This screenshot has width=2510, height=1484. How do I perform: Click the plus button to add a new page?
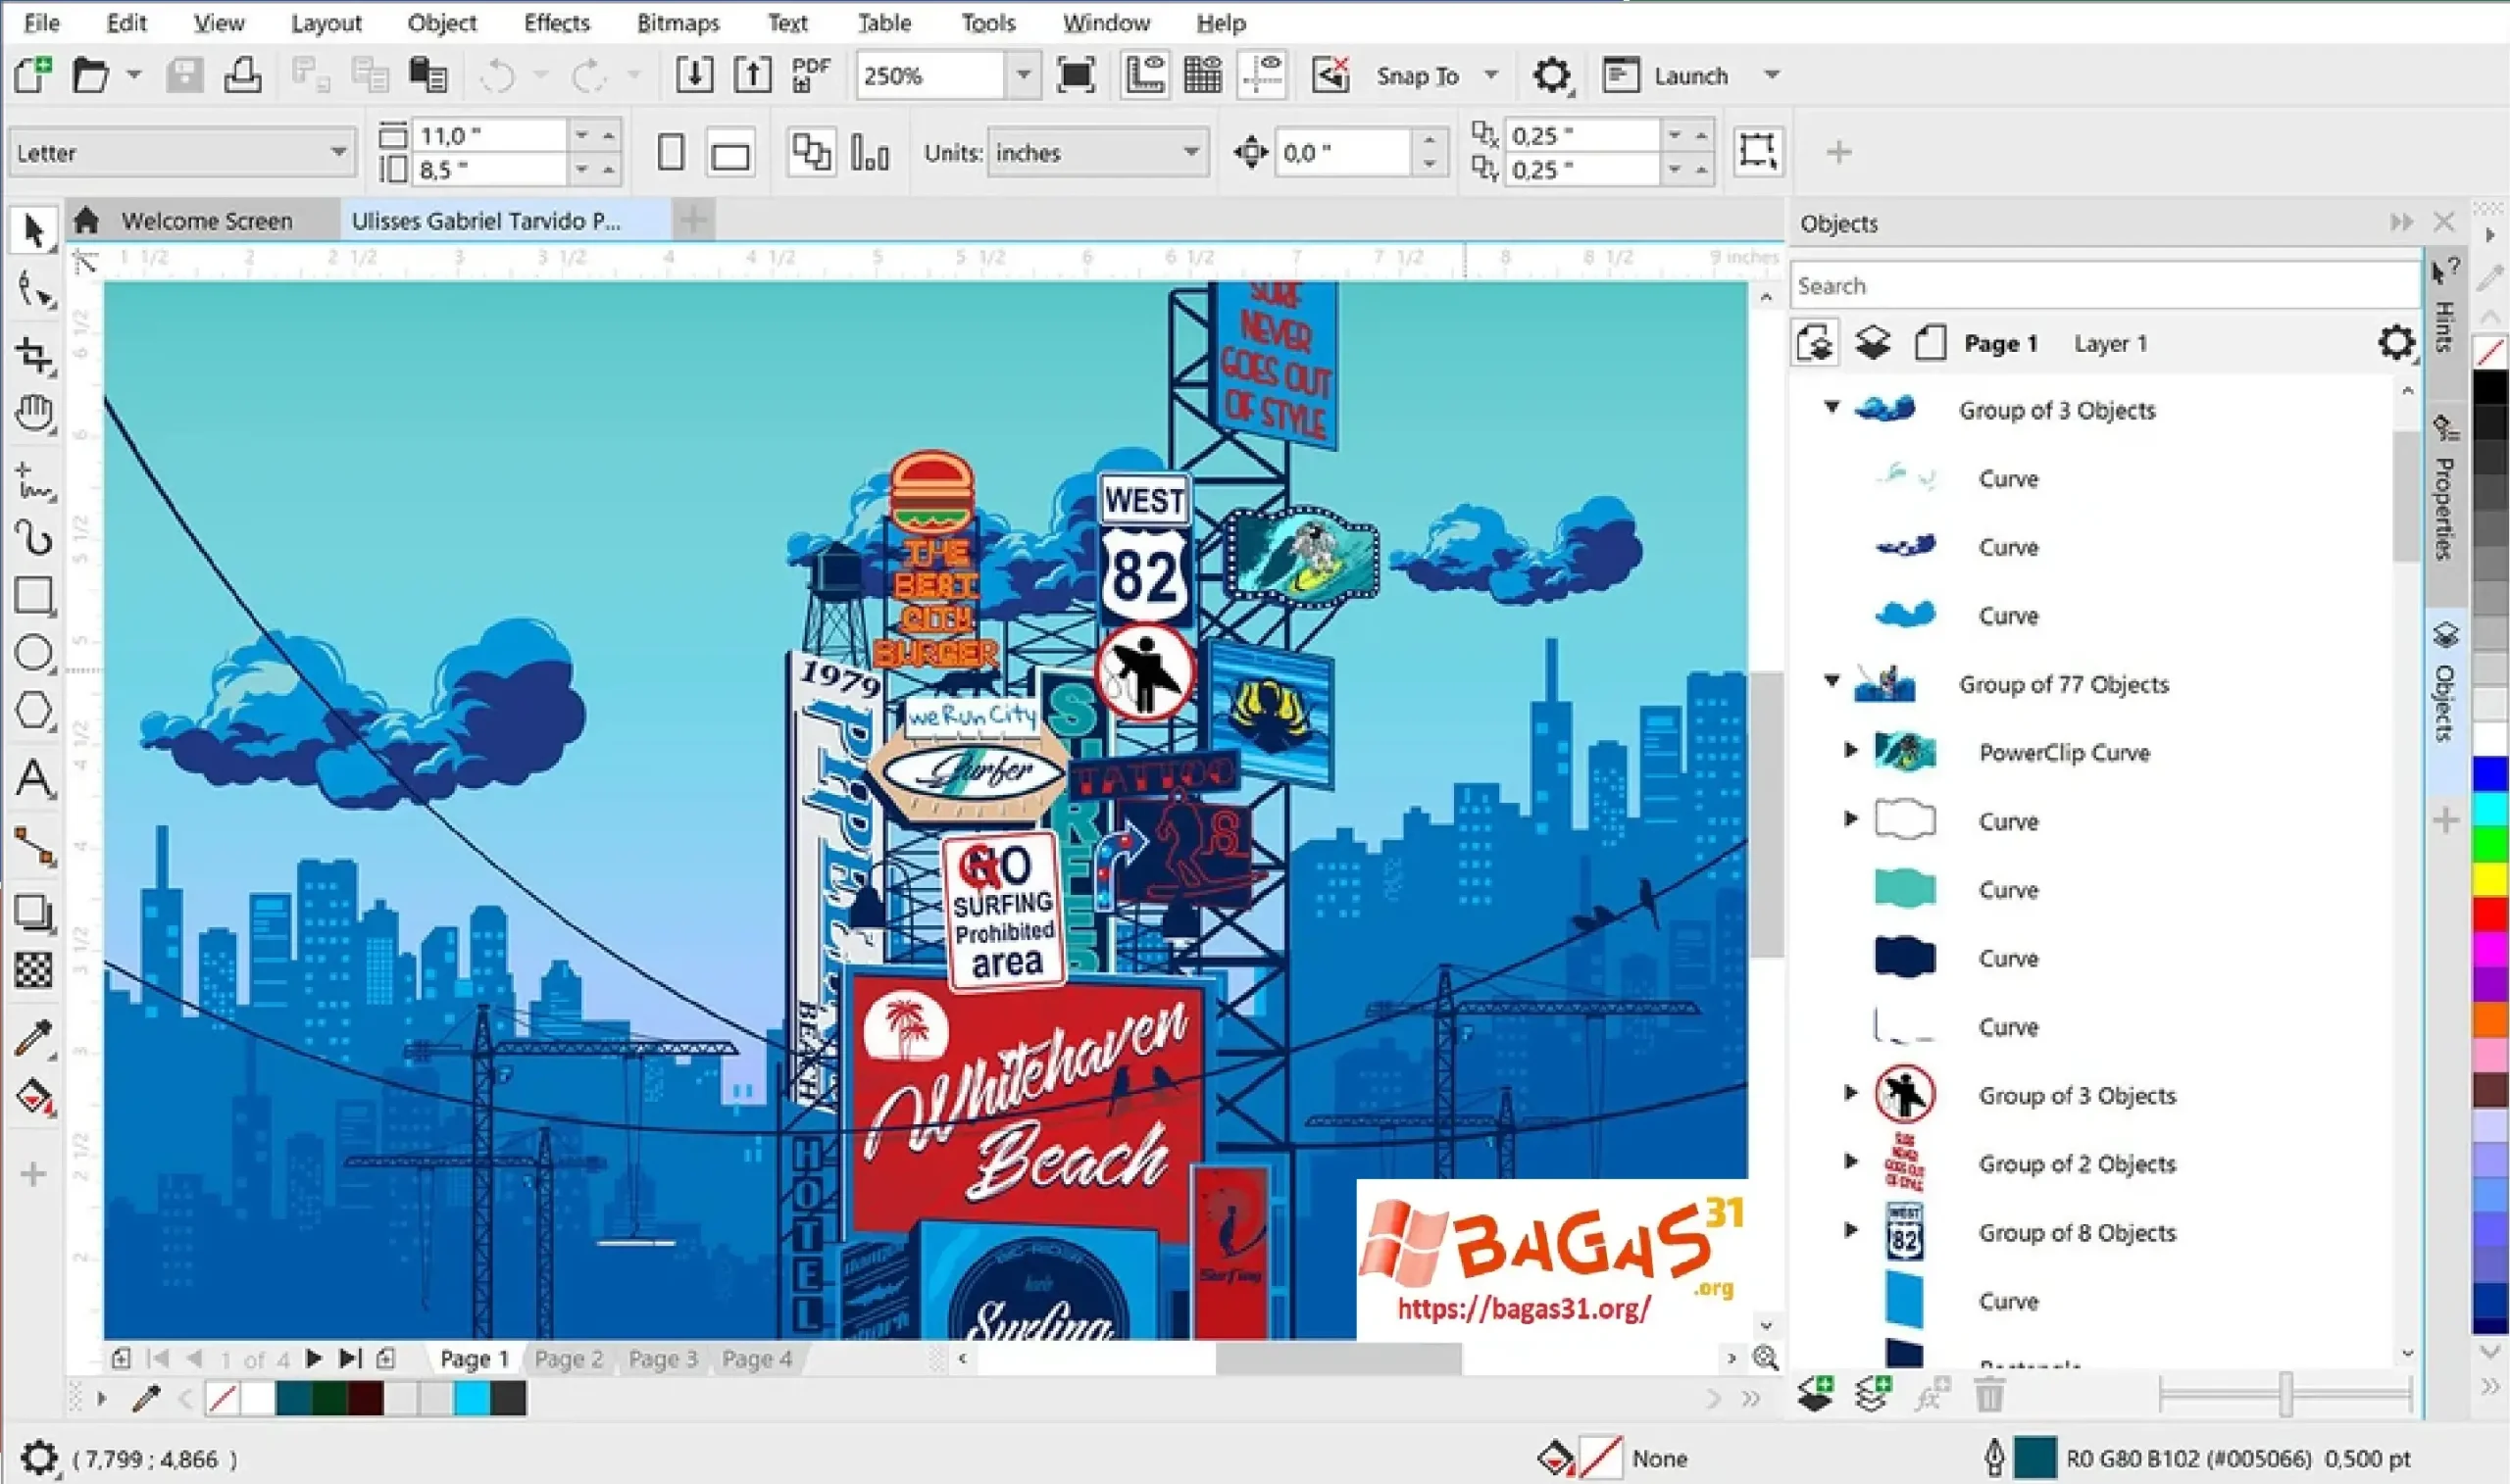pyautogui.click(x=693, y=219)
